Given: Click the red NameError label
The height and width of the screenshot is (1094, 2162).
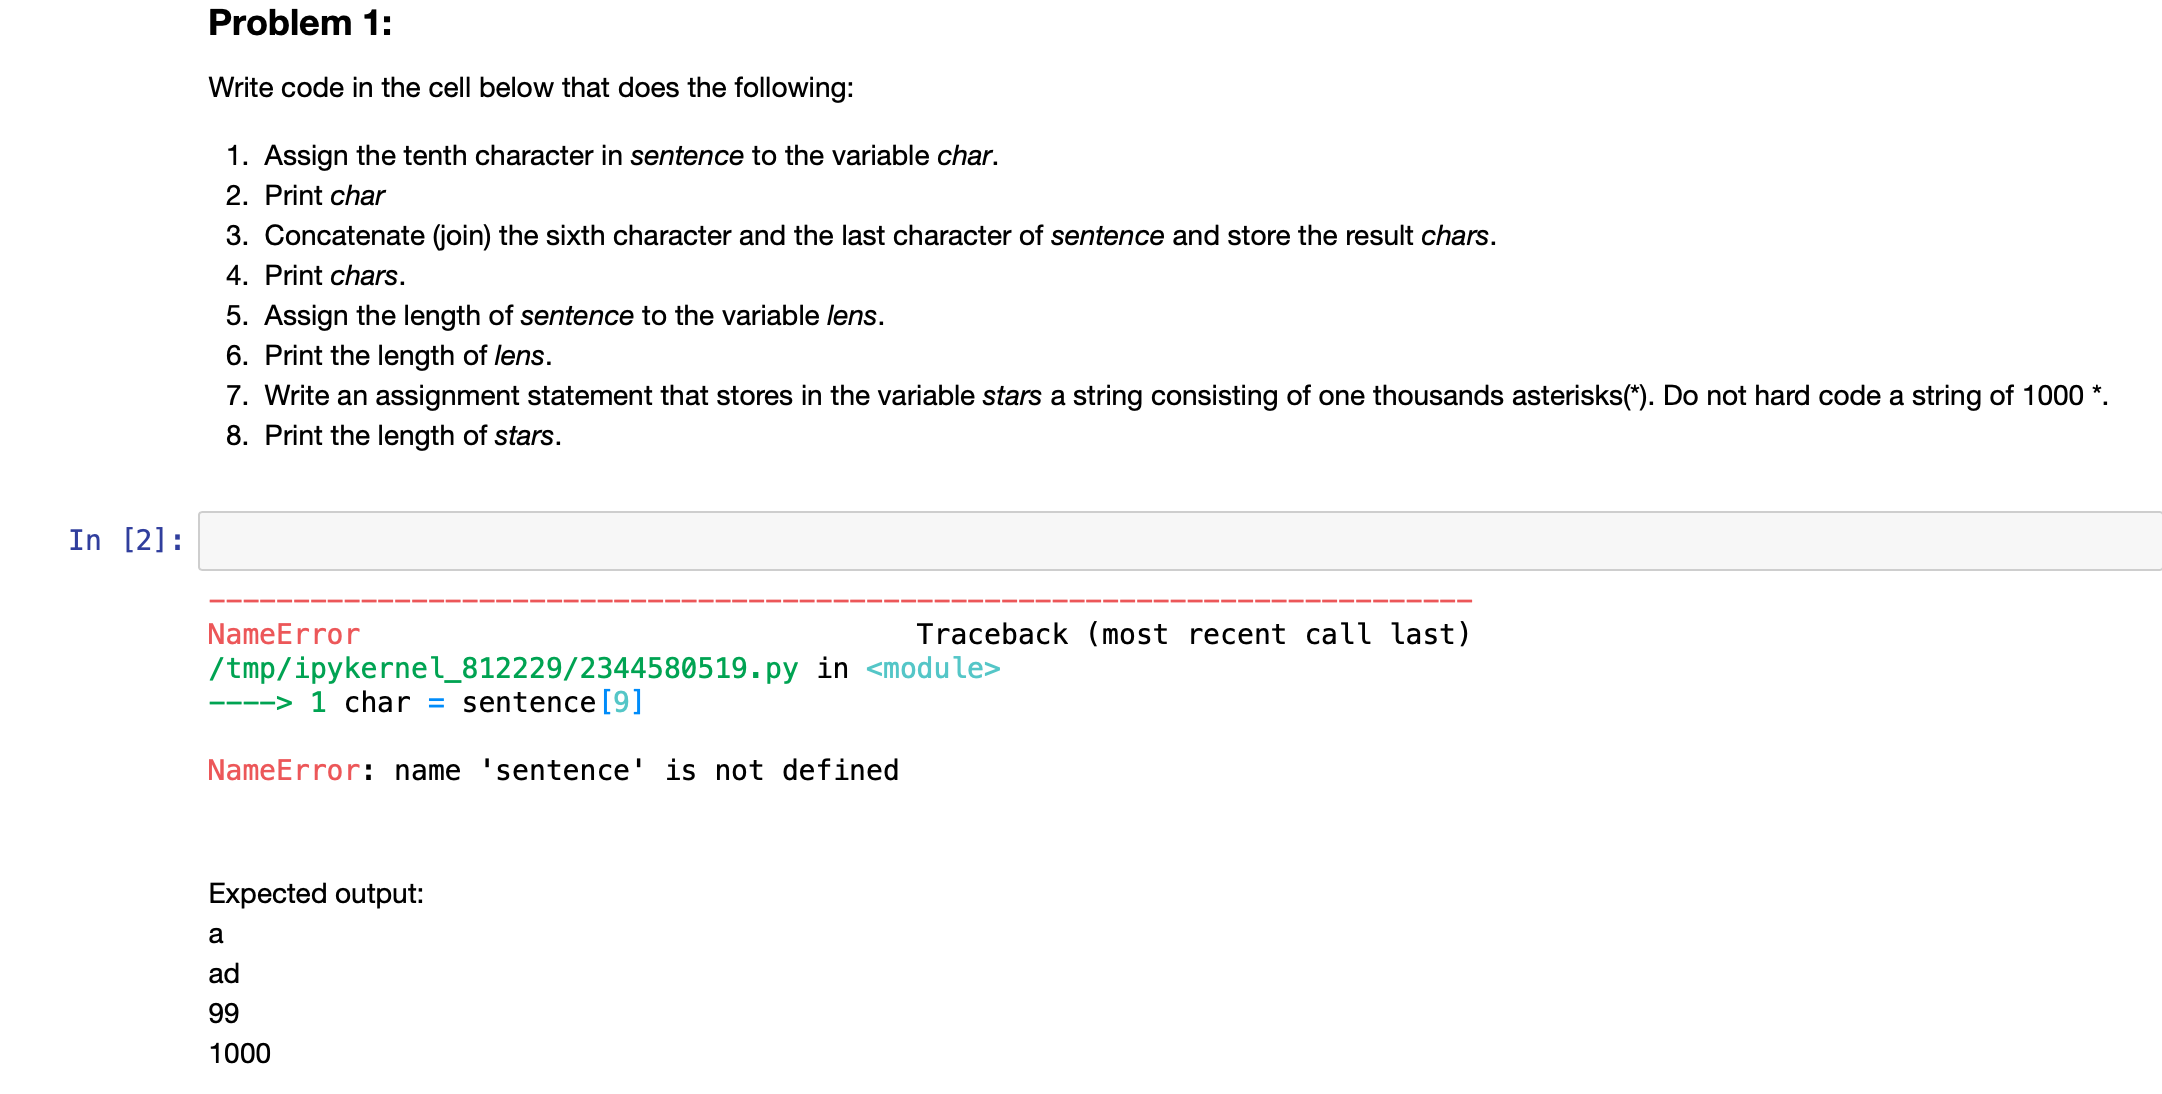Looking at the screenshot, I should click(x=283, y=633).
